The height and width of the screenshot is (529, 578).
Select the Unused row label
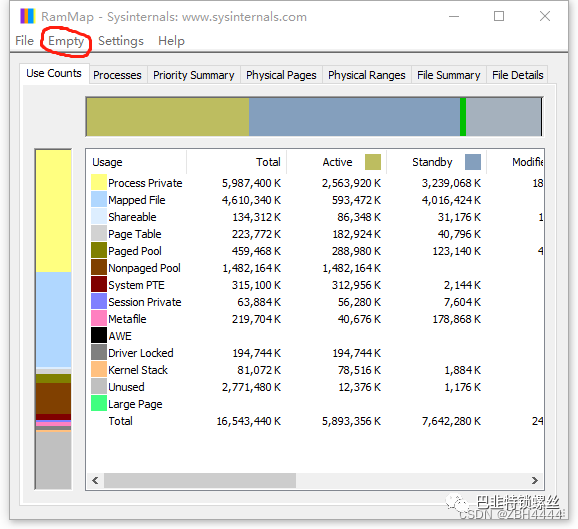[126, 387]
